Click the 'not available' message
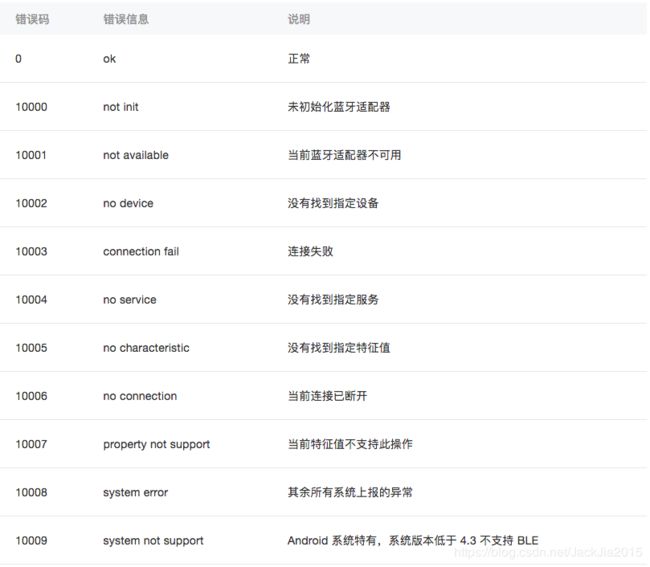This screenshot has height=567, width=650. pyautogui.click(x=136, y=155)
